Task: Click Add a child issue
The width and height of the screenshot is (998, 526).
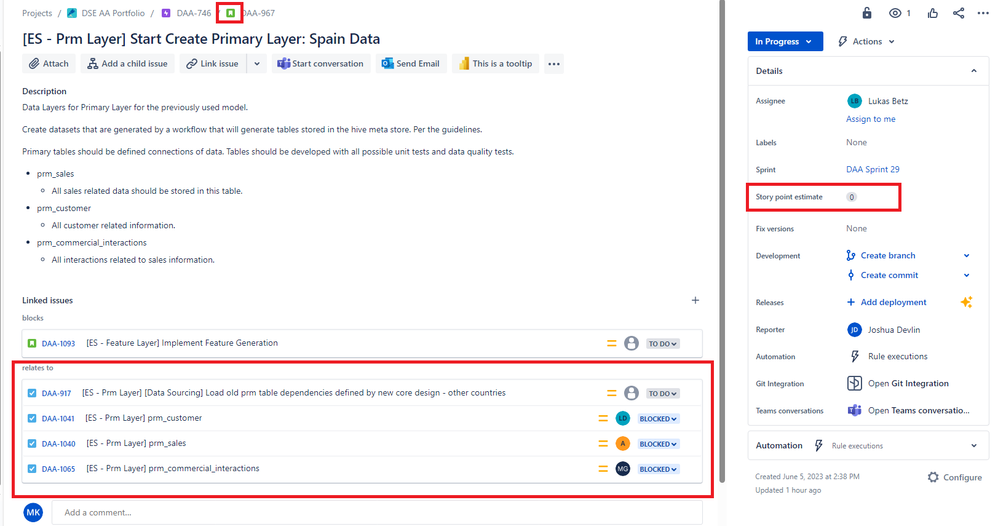Action: pyautogui.click(x=127, y=64)
